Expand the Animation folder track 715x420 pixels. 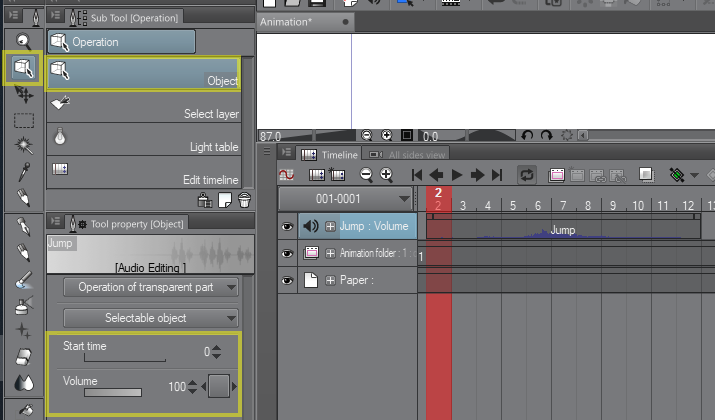(x=330, y=253)
